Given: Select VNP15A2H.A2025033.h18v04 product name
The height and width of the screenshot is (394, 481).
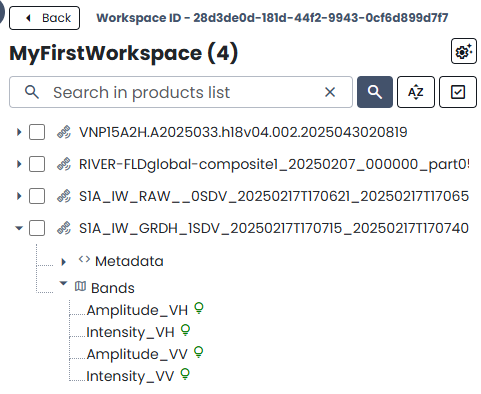Looking at the screenshot, I should click(243, 132).
